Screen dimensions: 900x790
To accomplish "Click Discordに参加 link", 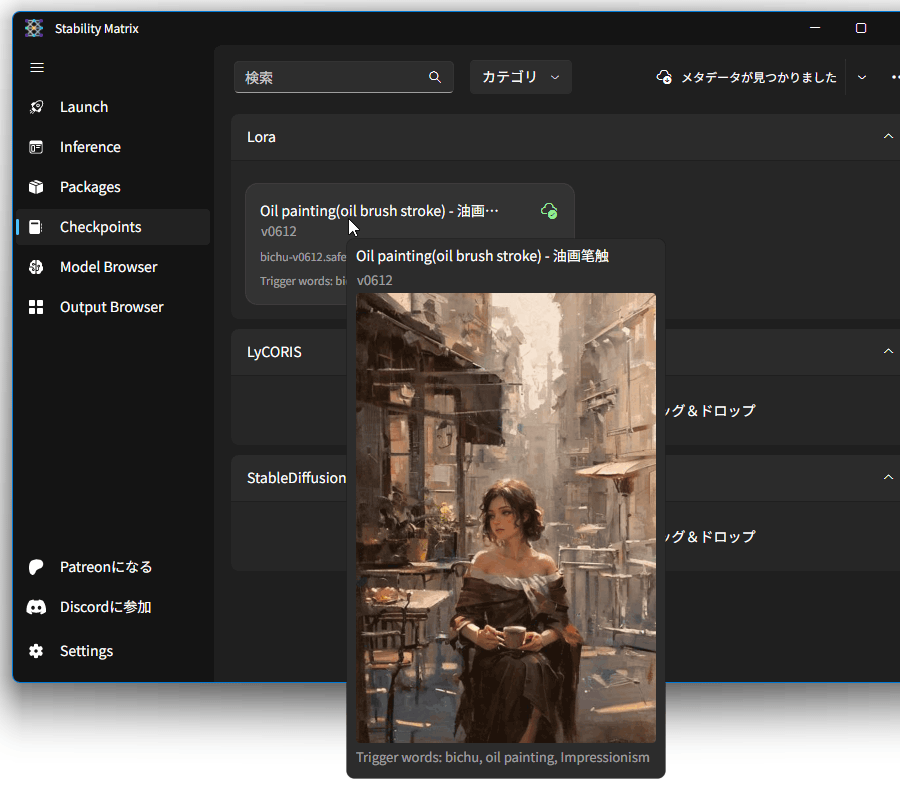I will tap(113, 607).
